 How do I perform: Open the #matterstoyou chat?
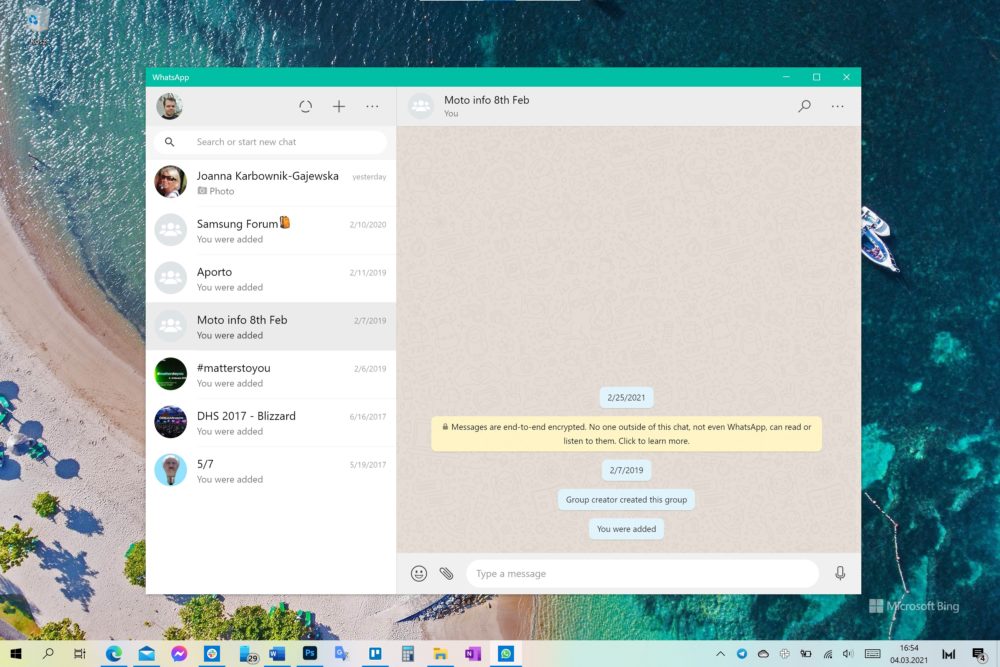point(270,374)
